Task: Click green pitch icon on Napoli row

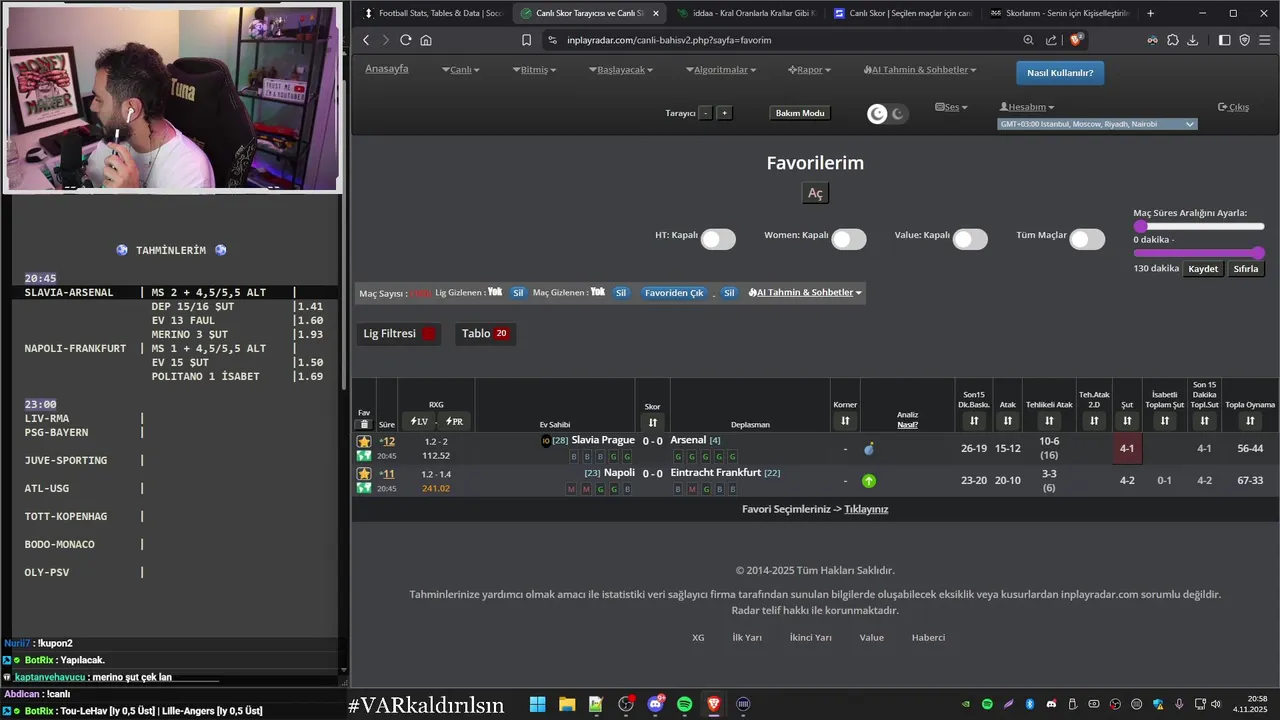Action: 364,488
